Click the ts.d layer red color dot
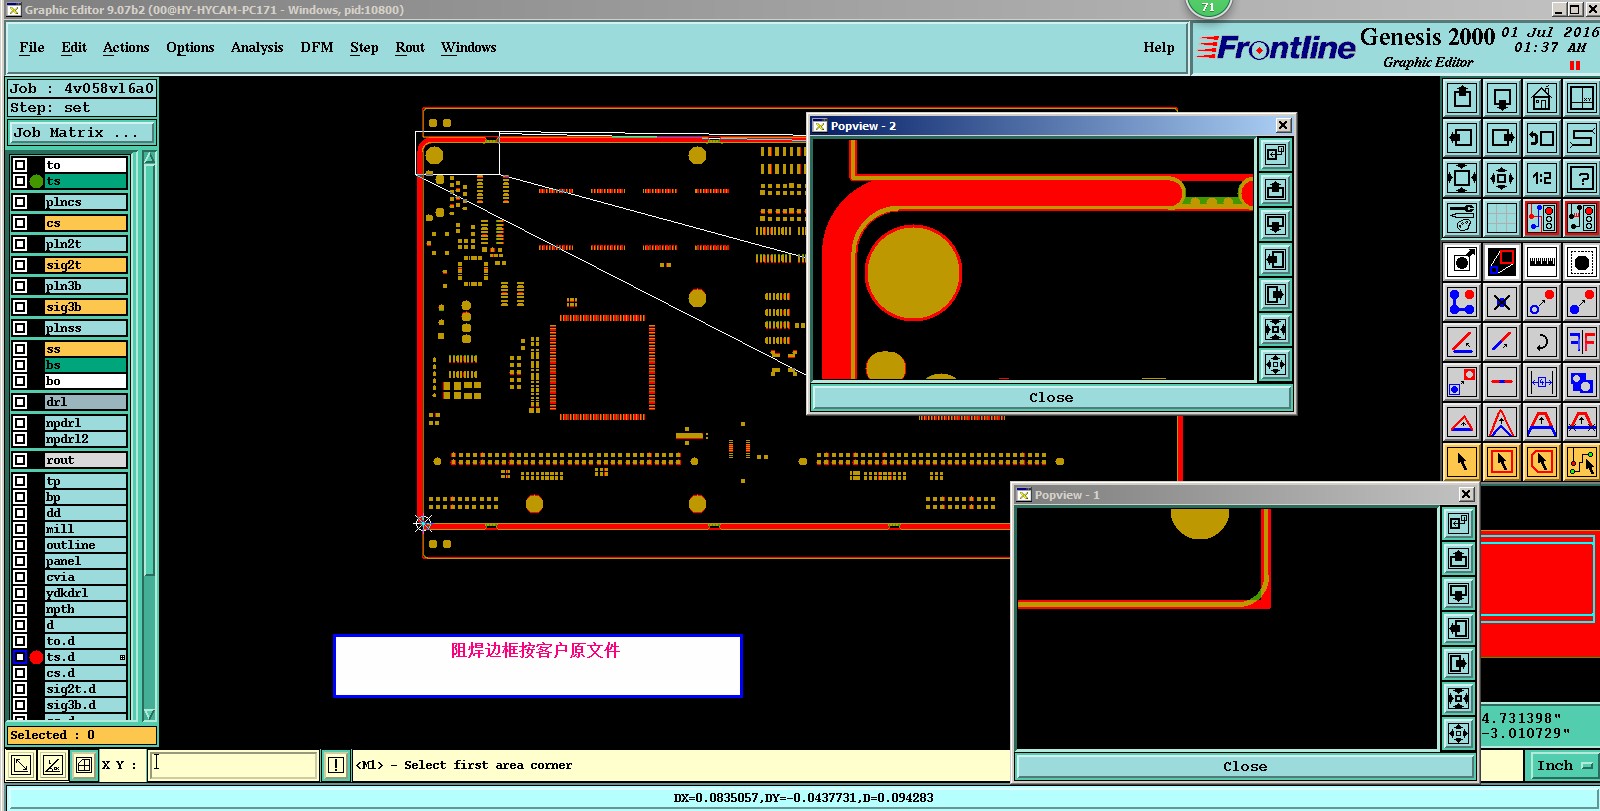The width and height of the screenshot is (1600, 811). 37,657
